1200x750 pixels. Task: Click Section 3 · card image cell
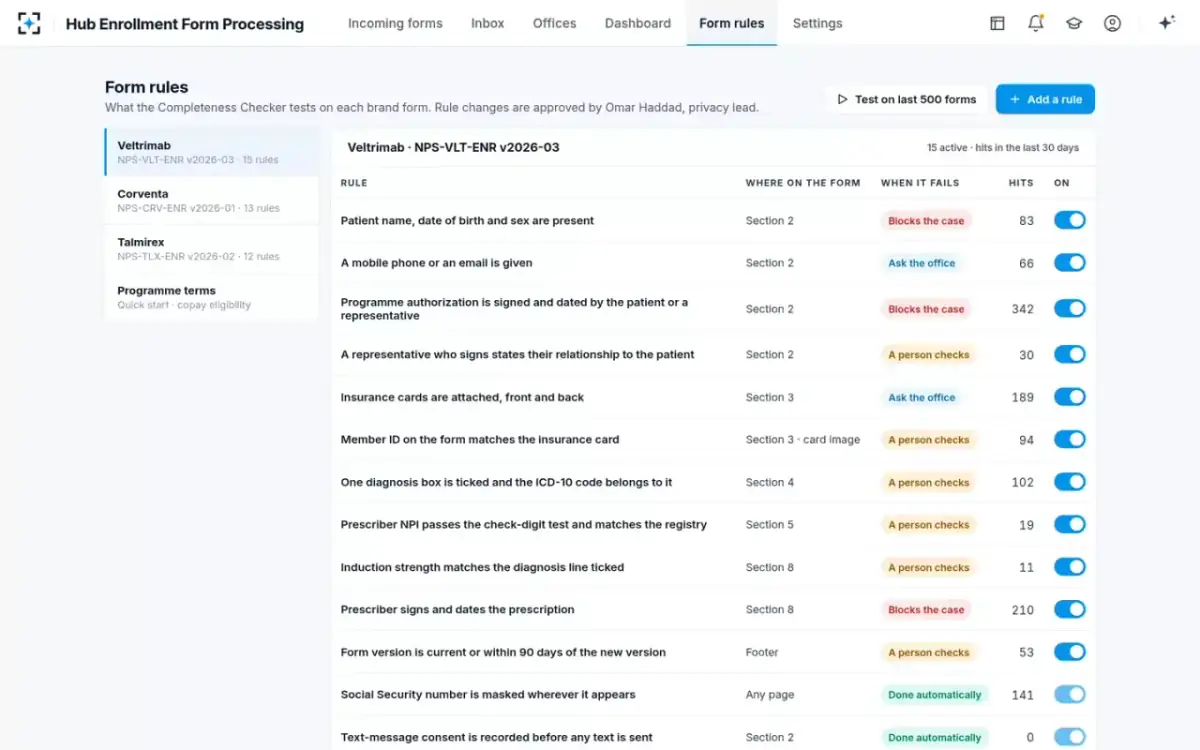[803, 439]
